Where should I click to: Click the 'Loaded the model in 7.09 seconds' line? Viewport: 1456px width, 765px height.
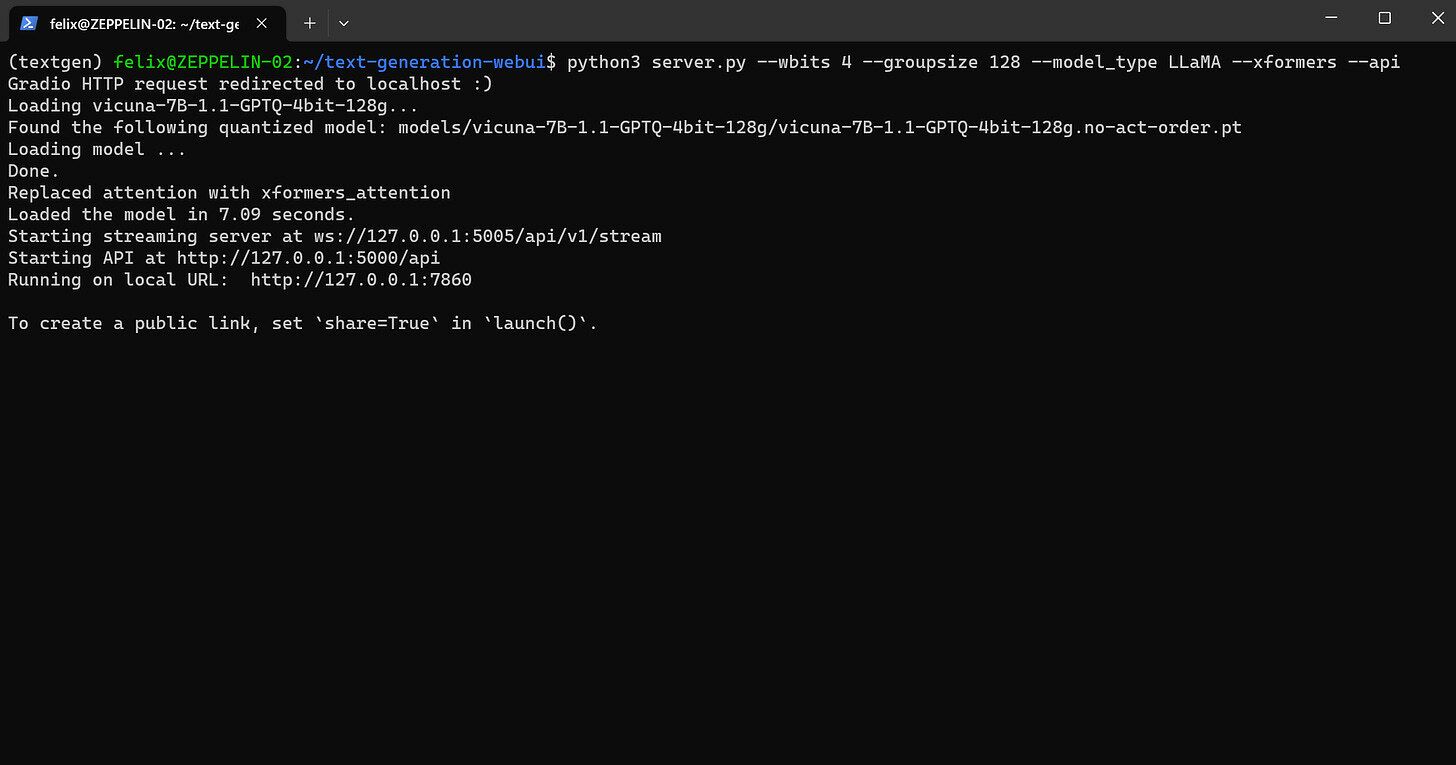181,214
